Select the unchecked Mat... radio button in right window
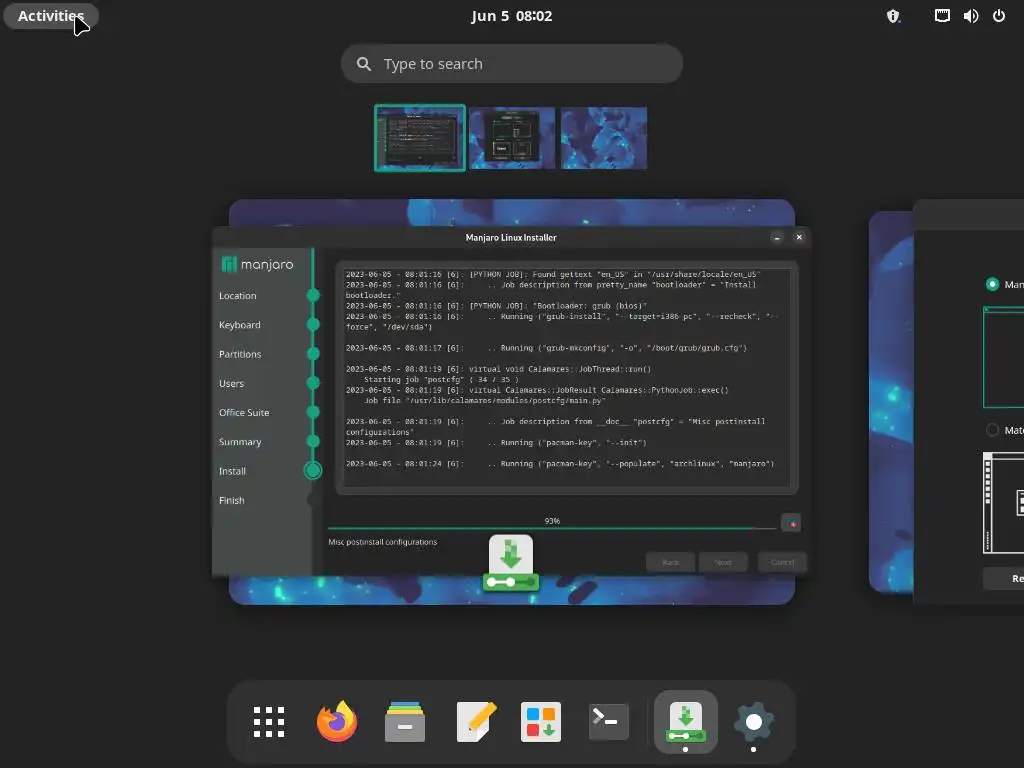Screen dimensions: 1024x768 click(x=992, y=430)
